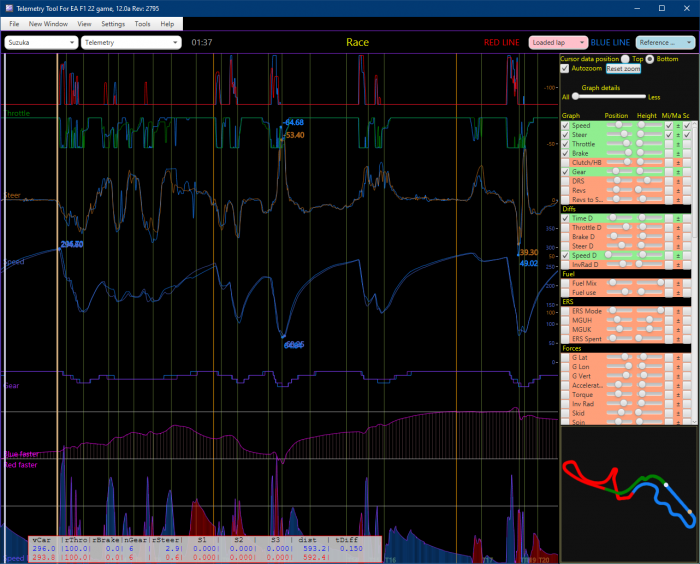Enable the DRS graph checkbox

pyautogui.click(x=566, y=181)
